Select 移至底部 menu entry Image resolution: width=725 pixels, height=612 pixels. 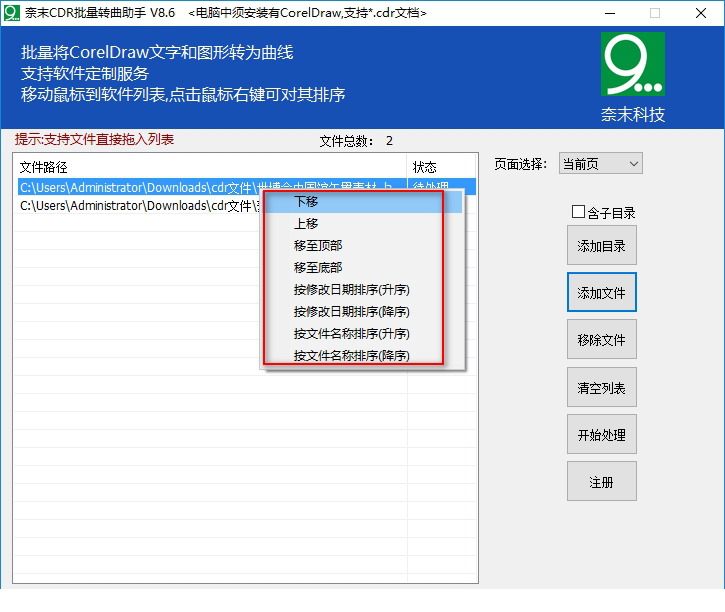[x=363, y=268]
